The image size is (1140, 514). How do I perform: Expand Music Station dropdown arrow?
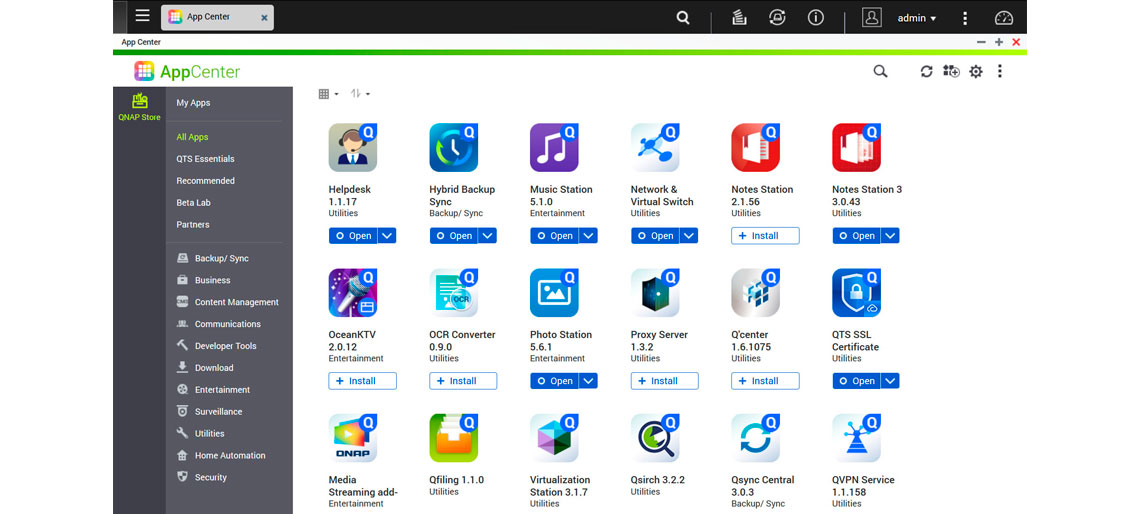589,236
